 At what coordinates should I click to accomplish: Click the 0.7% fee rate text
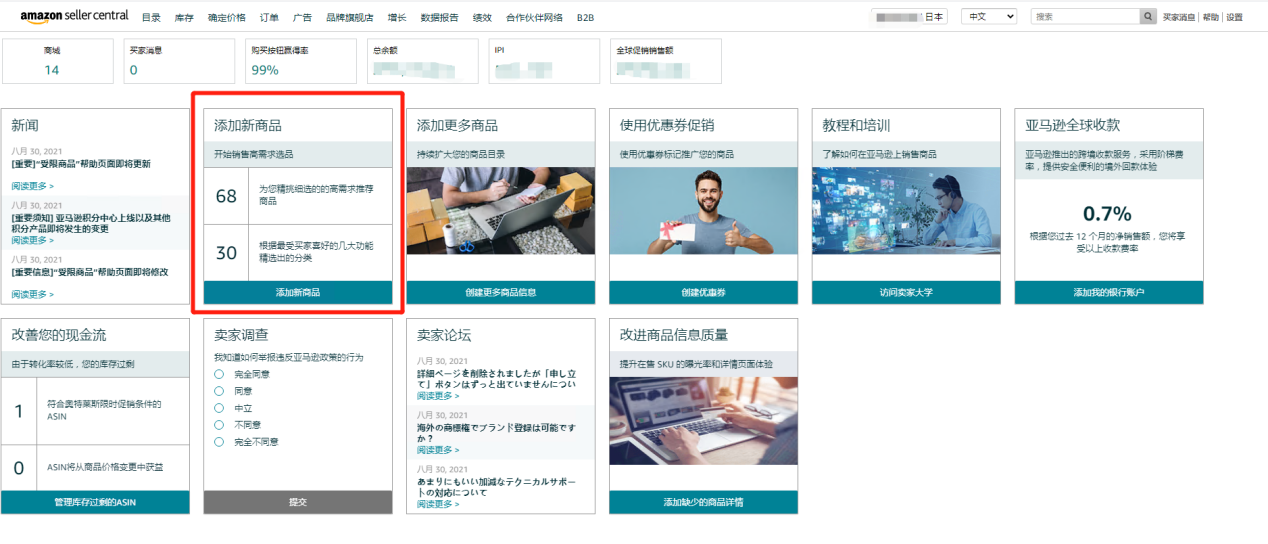click(x=1107, y=213)
